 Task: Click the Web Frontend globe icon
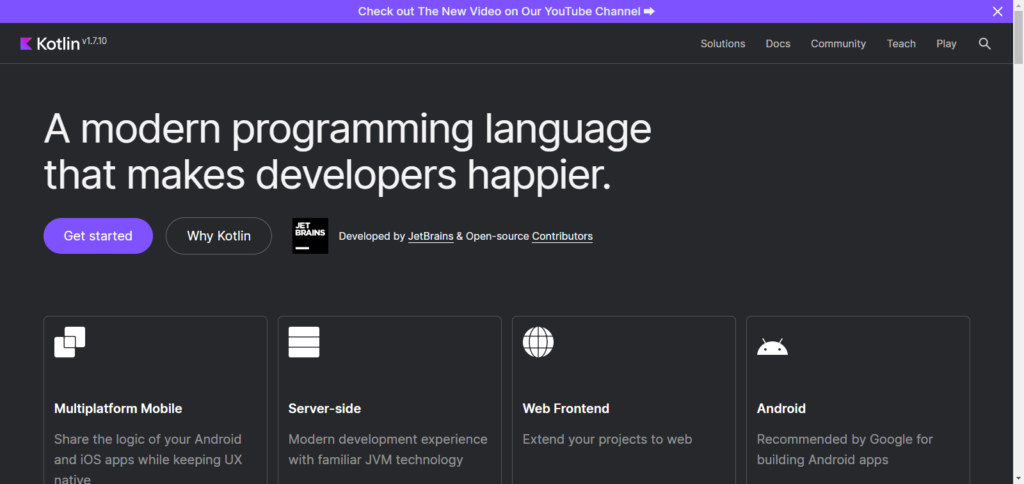(x=538, y=342)
